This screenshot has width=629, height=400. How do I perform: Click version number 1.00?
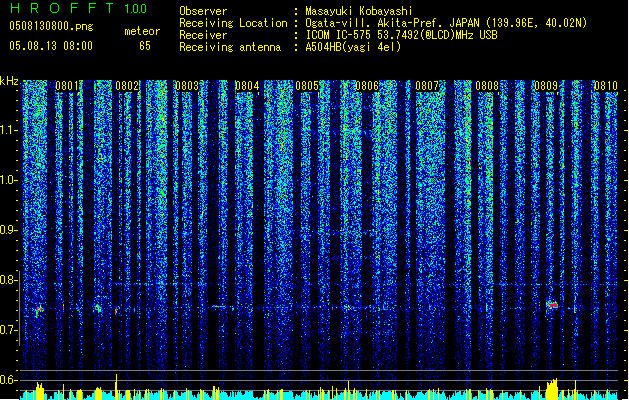point(135,8)
